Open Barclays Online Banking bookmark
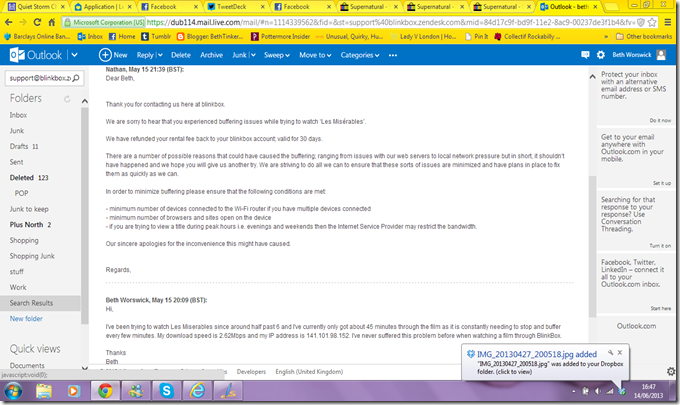This screenshot has width=680, height=405. [37, 36]
